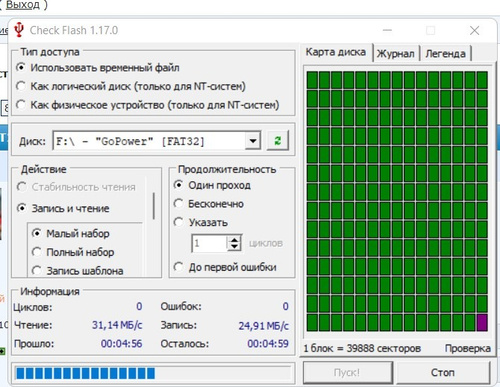The height and width of the screenshot is (387, 500).
Task: Choose 'Полный набор' test set
Action: click(x=73, y=252)
